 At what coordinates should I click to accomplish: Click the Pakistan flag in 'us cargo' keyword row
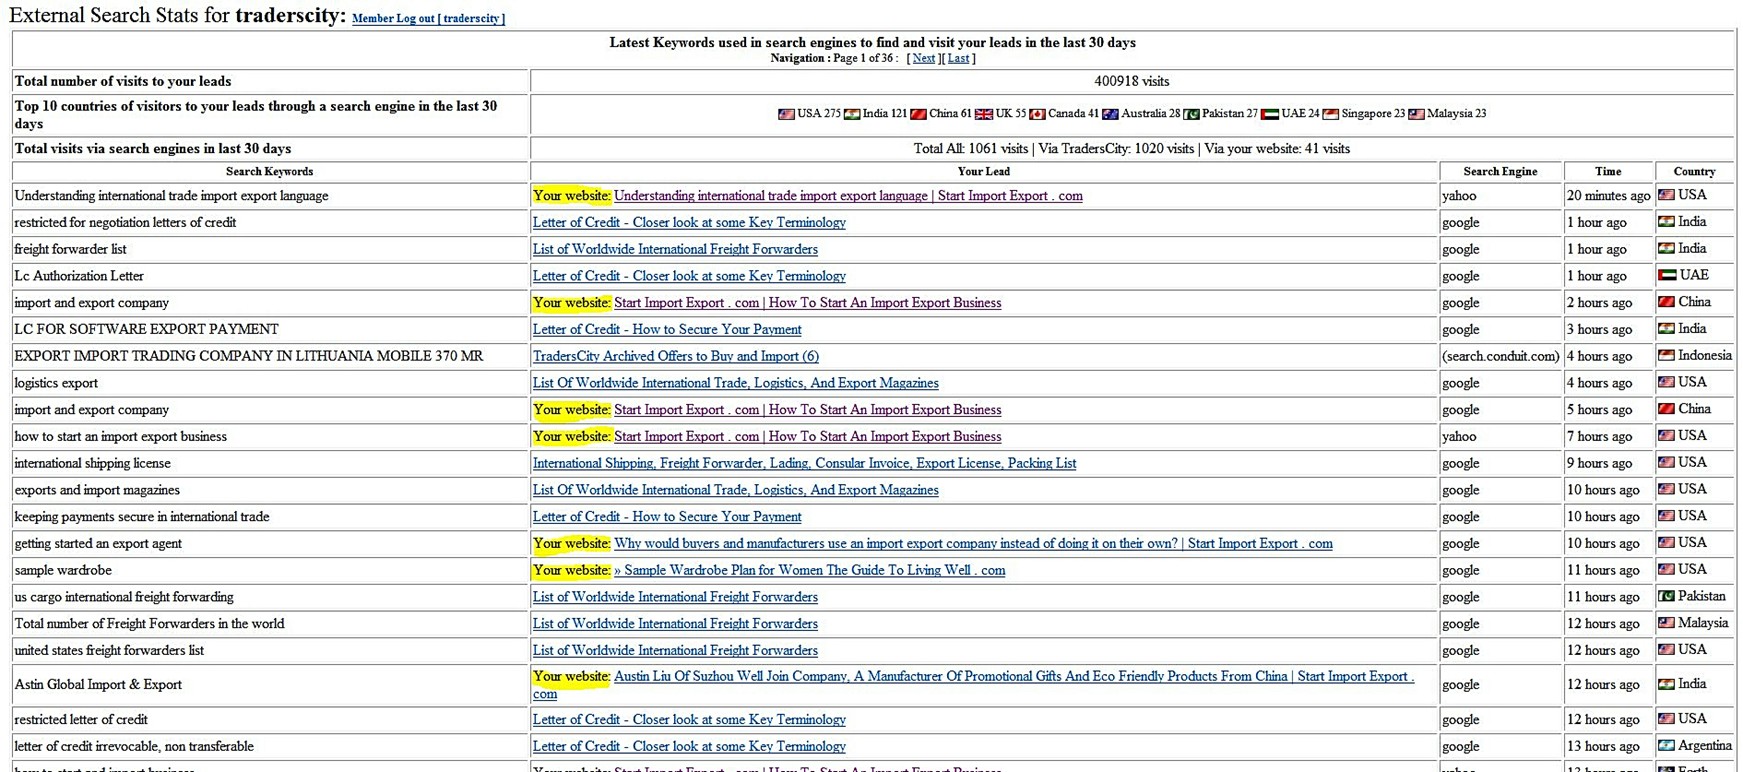pyautogui.click(x=1666, y=596)
